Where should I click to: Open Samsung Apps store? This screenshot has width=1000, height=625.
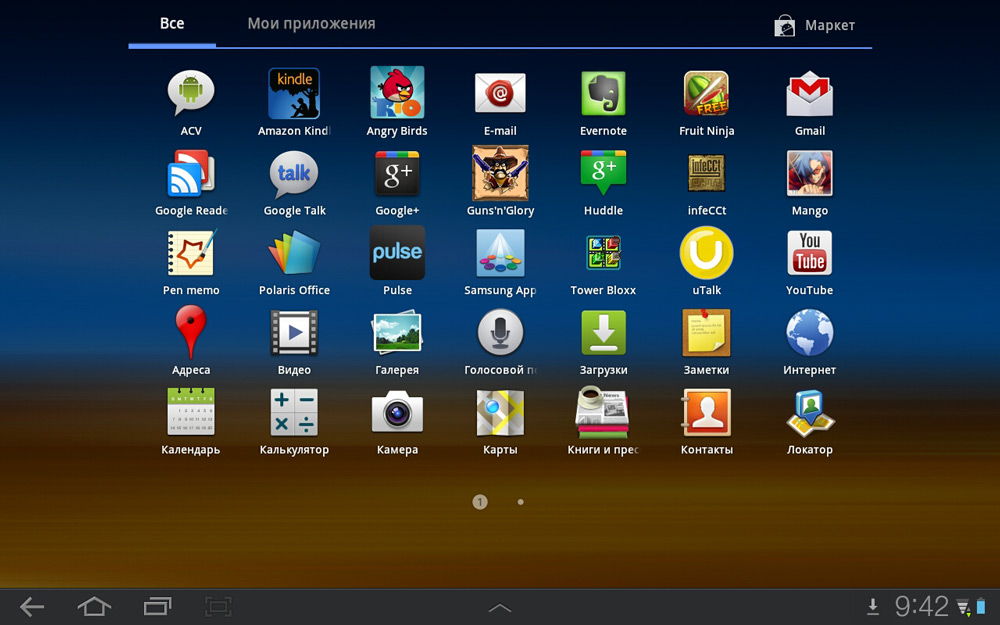[500, 253]
